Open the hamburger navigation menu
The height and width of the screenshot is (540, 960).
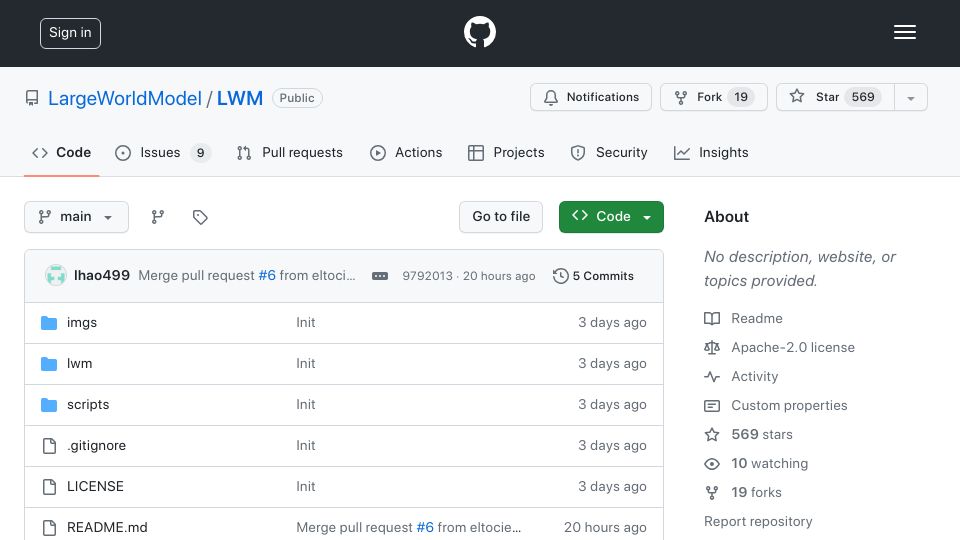904,32
